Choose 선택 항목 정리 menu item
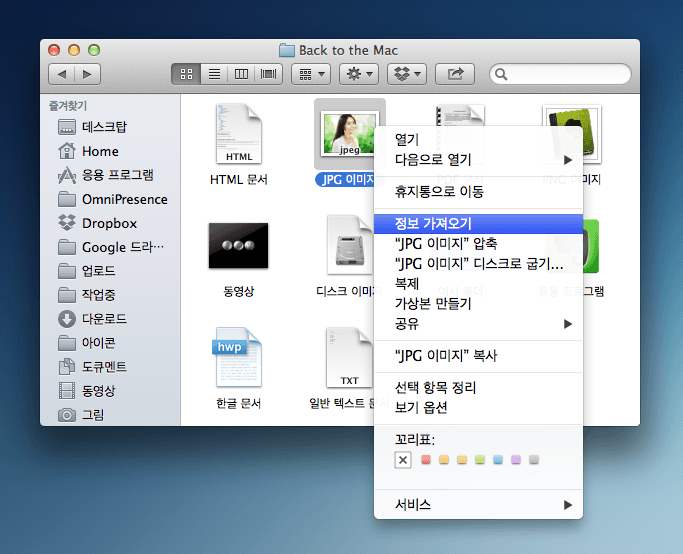This screenshot has width=683, height=554. (x=478, y=388)
